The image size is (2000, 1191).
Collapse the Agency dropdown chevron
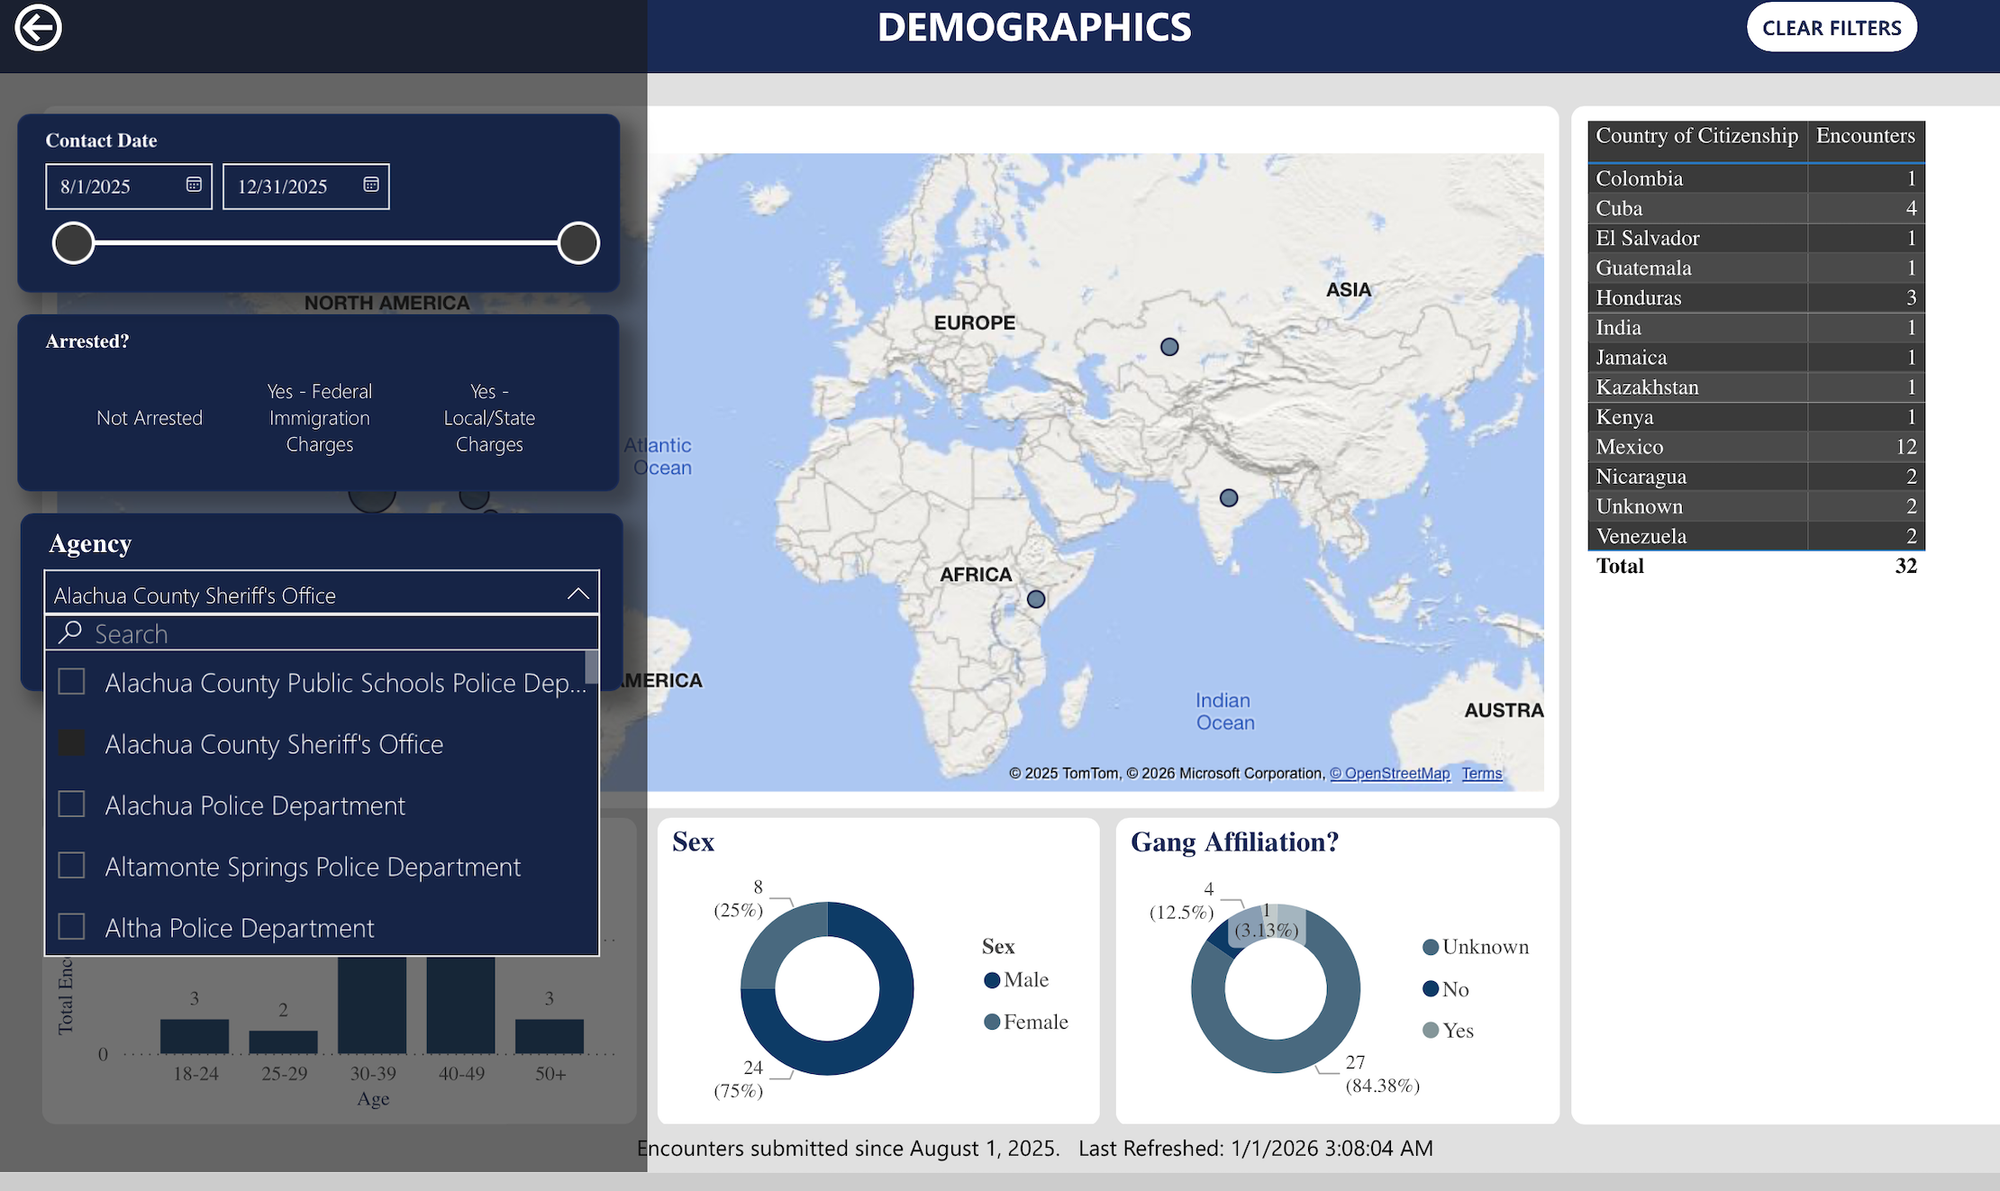[578, 594]
